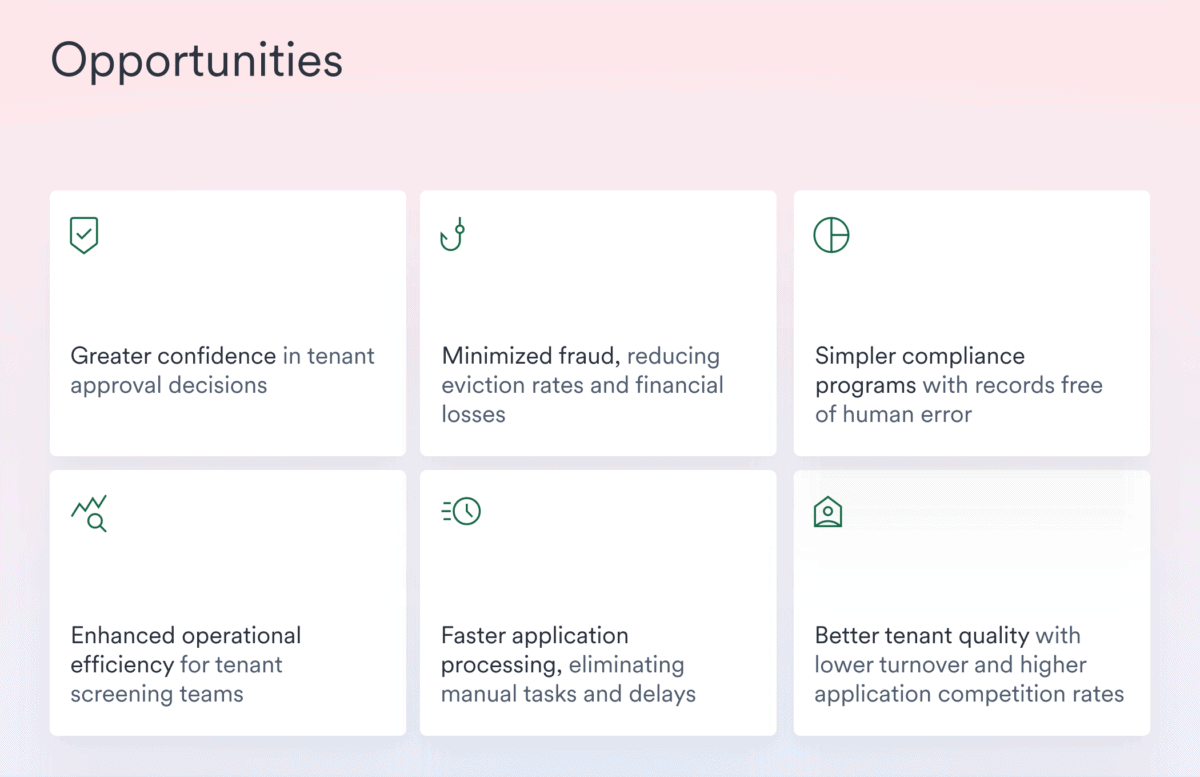This screenshot has height=777, width=1200.
Task: Click the fast clock processing icon
Action: tap(462, 511)
